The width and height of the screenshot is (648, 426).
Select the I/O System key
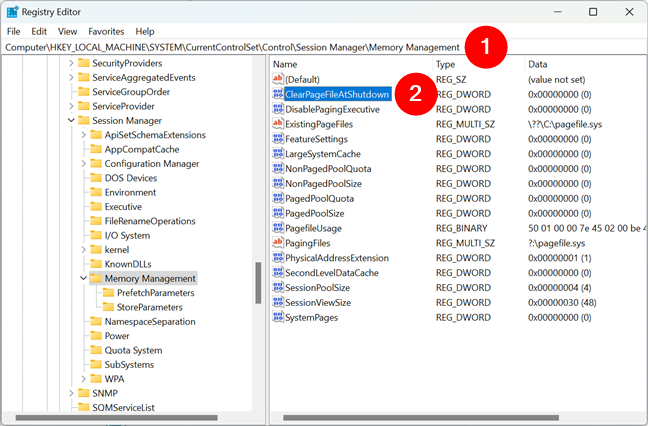[x=127, y=236]
